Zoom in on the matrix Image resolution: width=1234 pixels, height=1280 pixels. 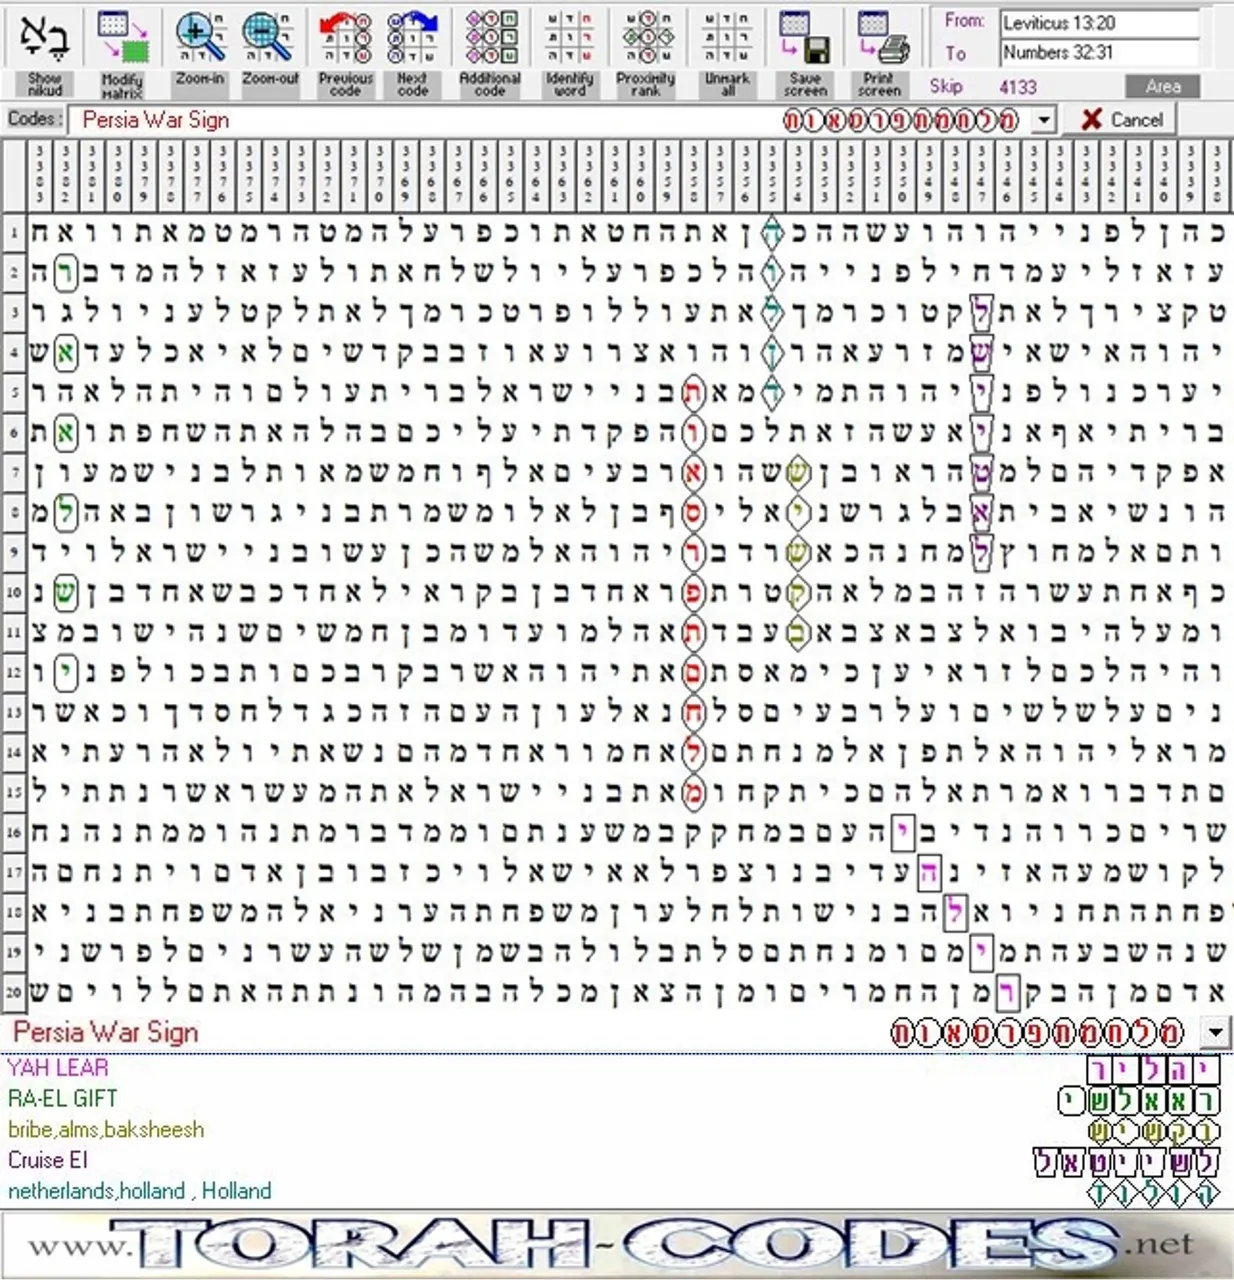[199, 36]
